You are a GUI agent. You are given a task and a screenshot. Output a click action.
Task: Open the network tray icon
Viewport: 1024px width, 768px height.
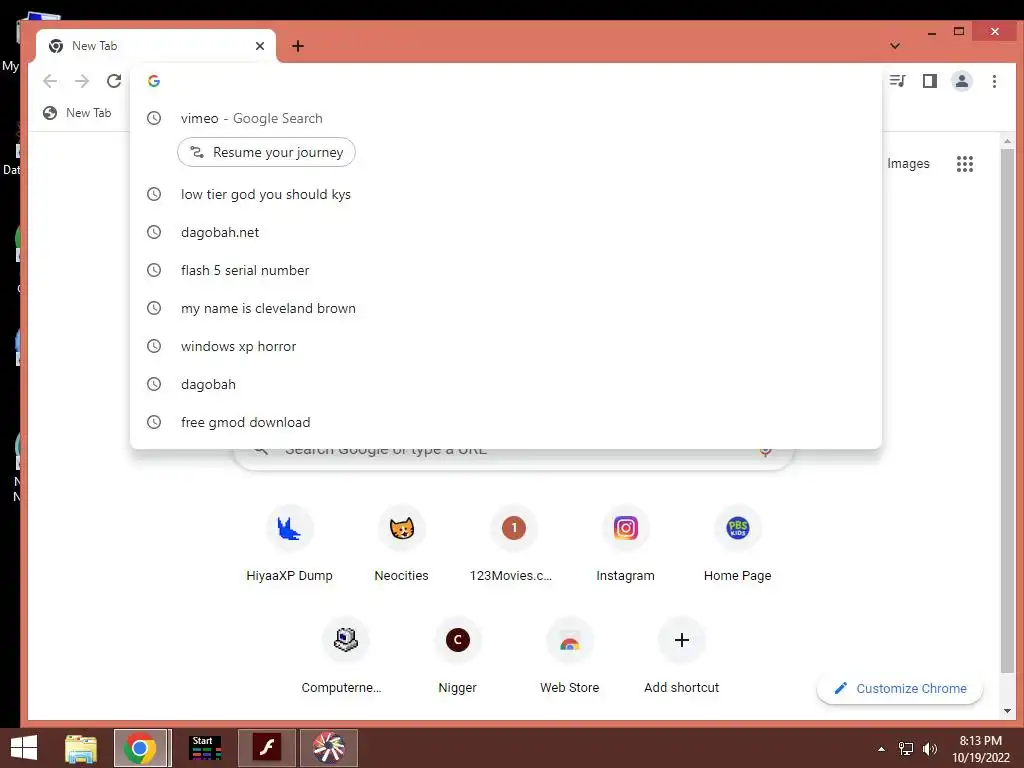tap(906, 749)
